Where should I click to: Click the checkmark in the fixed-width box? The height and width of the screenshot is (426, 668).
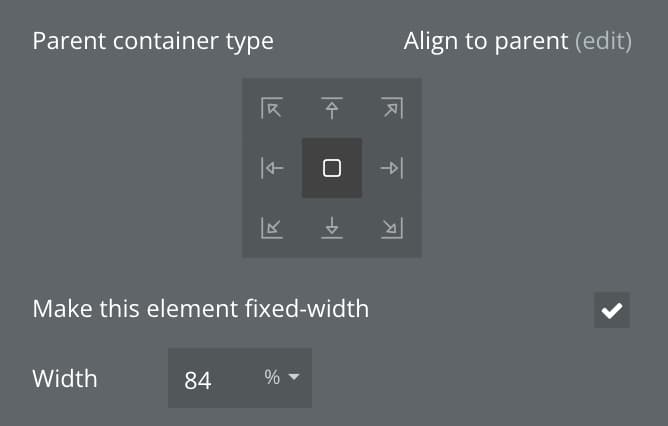(612, 310)
